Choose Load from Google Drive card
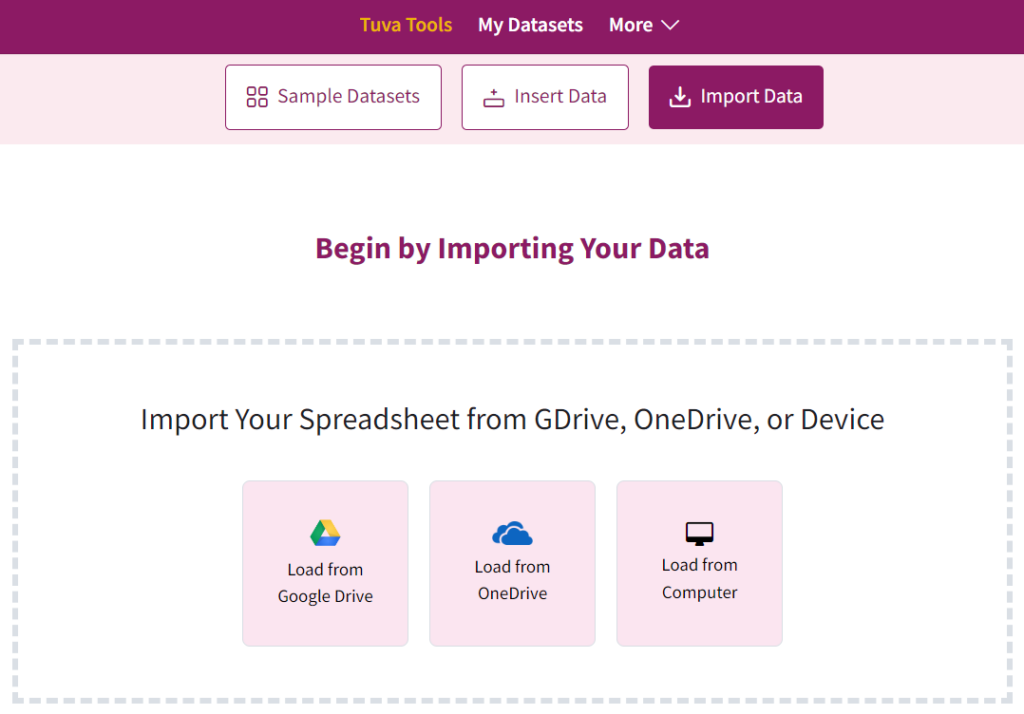This screenshot has width=1024, height=714. (325, 563)
